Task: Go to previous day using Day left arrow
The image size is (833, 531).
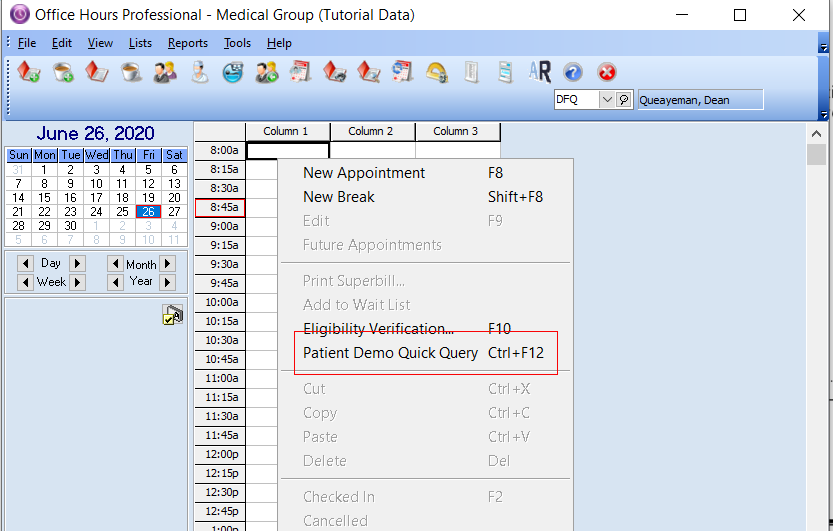Action: (x=25, y=263)
